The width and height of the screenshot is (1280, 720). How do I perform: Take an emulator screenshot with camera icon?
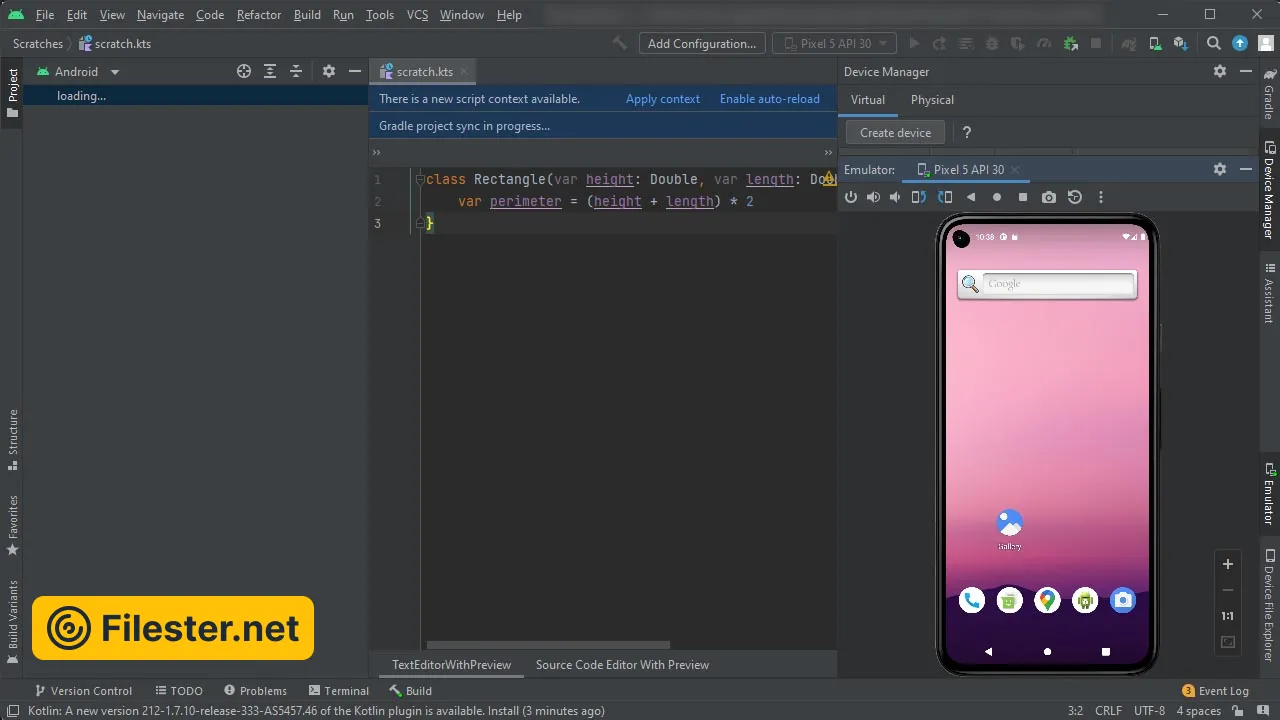[1048, 198]
